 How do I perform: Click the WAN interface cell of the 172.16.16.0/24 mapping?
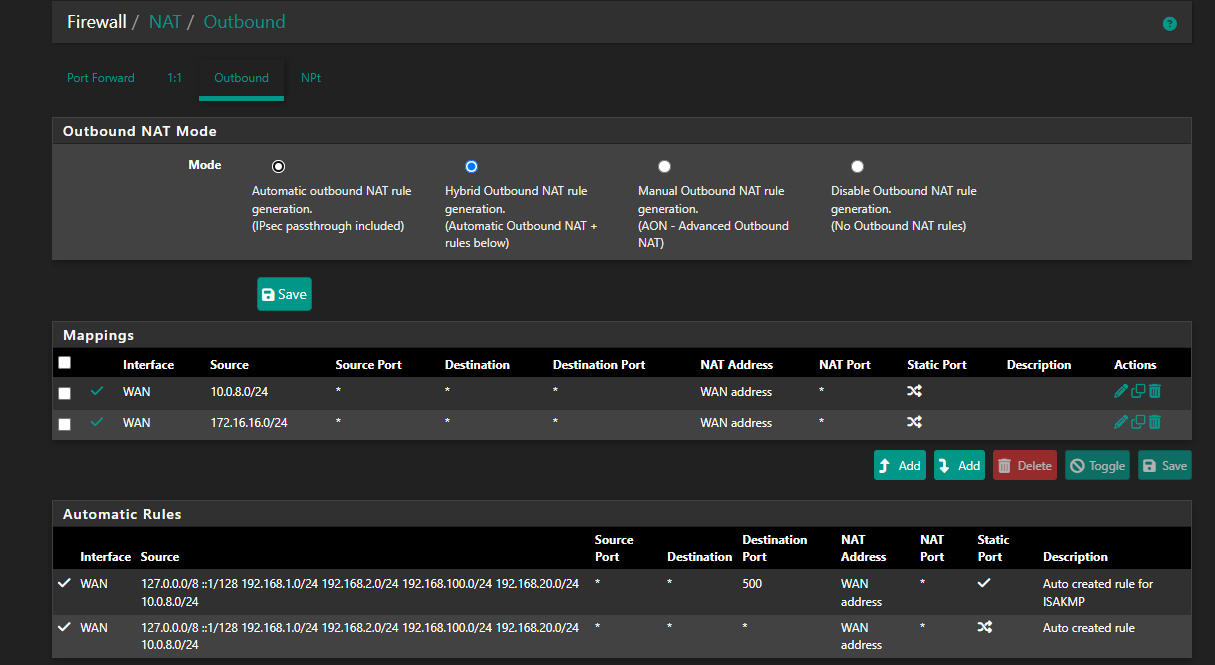point(137,423)
